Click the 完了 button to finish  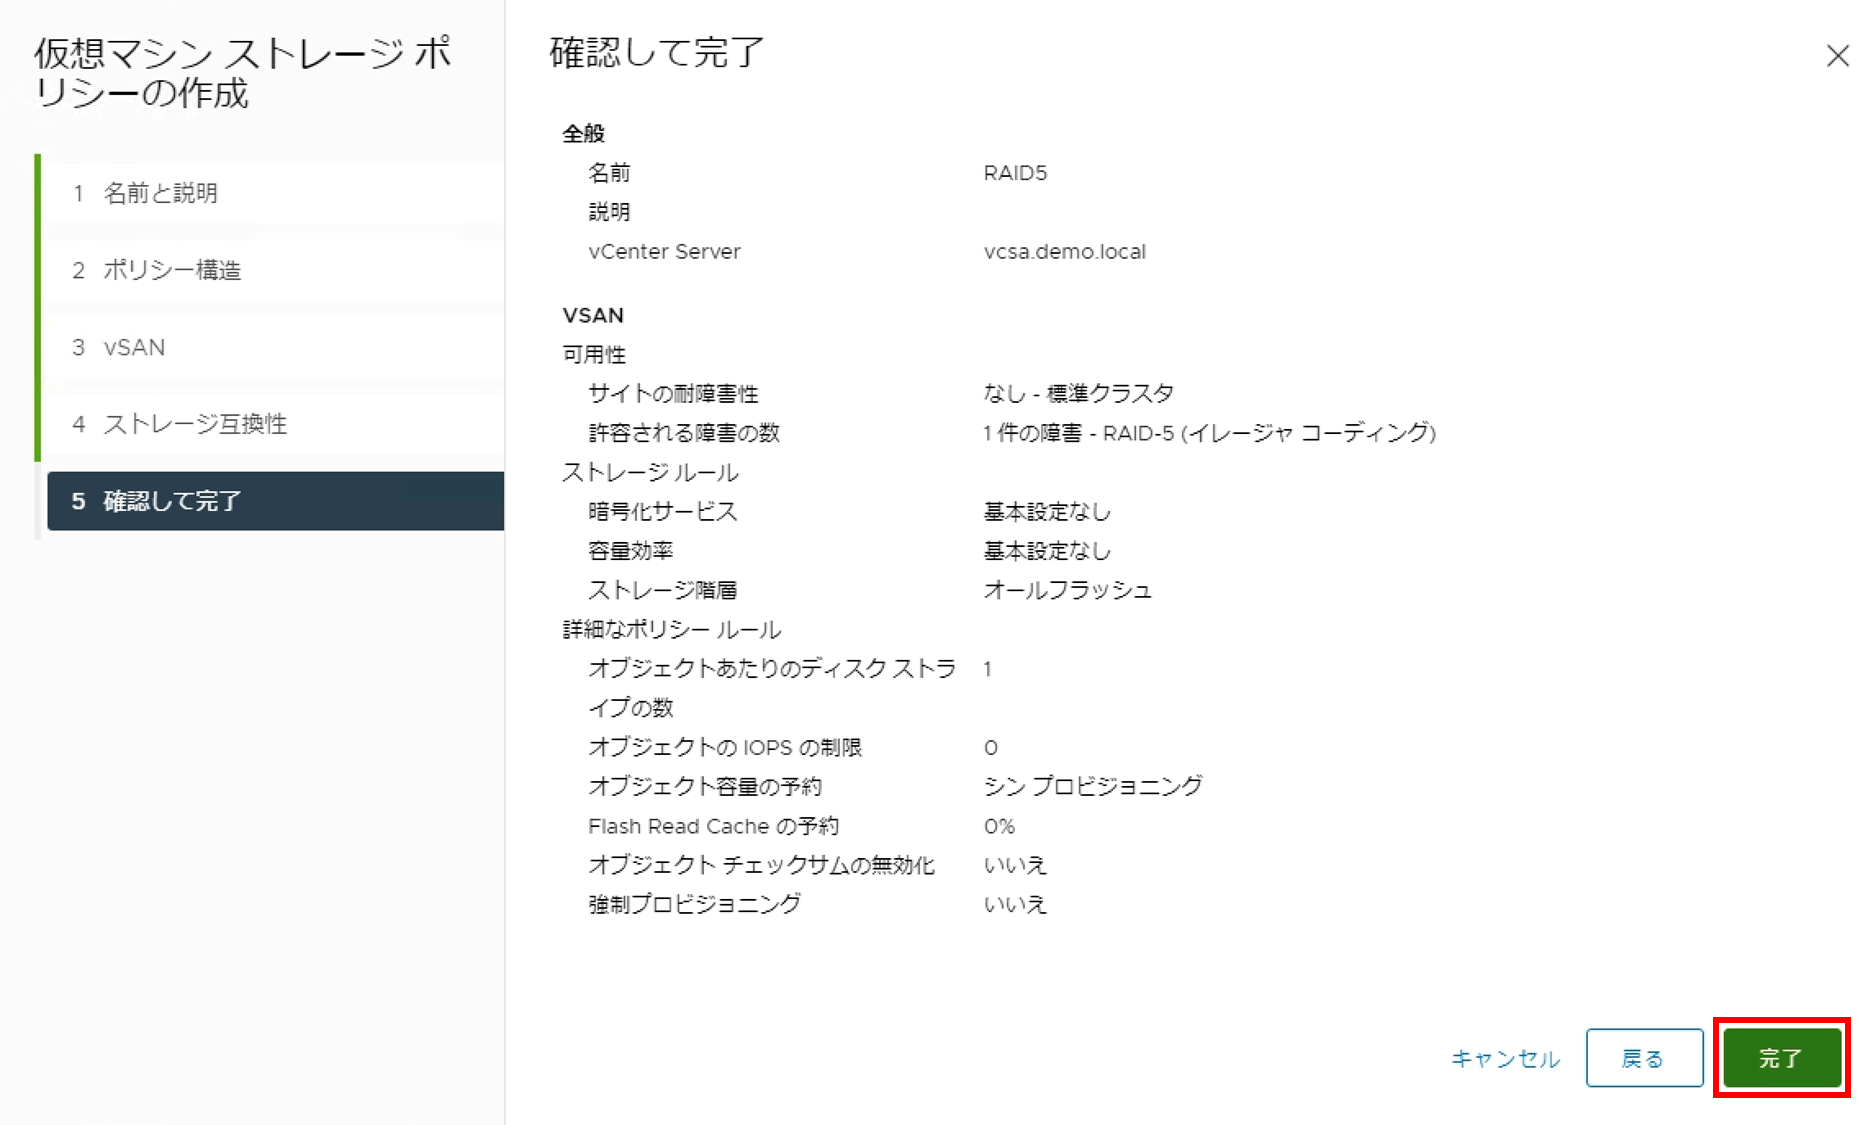pos(1781,1058)
